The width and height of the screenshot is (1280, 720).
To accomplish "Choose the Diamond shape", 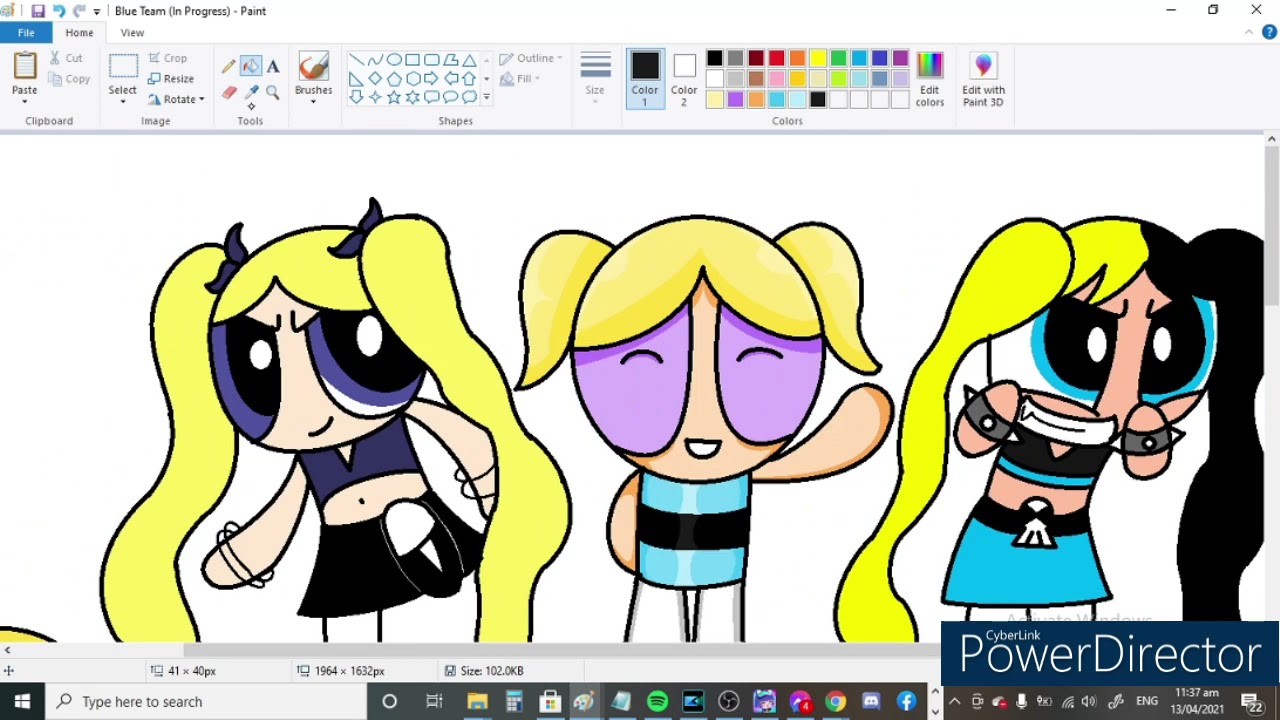I will click(375, 79).
